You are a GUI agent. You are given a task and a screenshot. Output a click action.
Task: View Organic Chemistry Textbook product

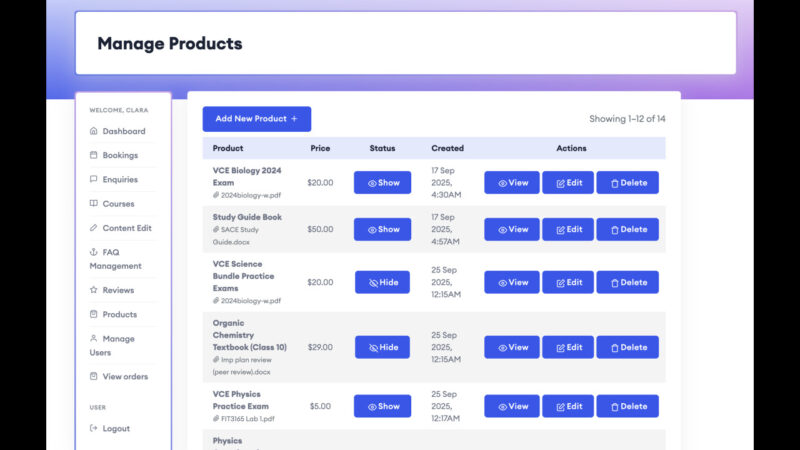coord(512,347)
